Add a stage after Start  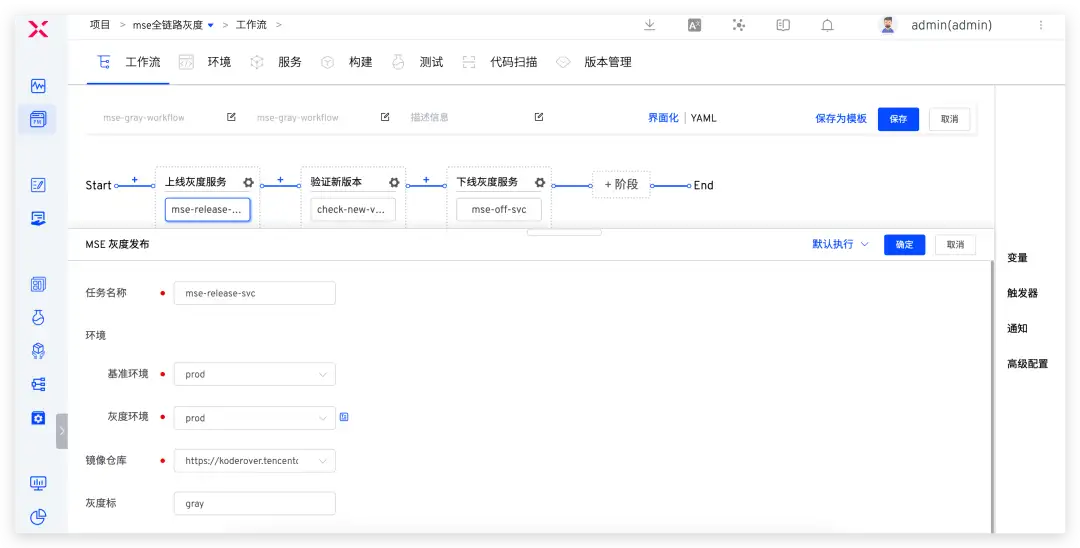tap(134, 180)
